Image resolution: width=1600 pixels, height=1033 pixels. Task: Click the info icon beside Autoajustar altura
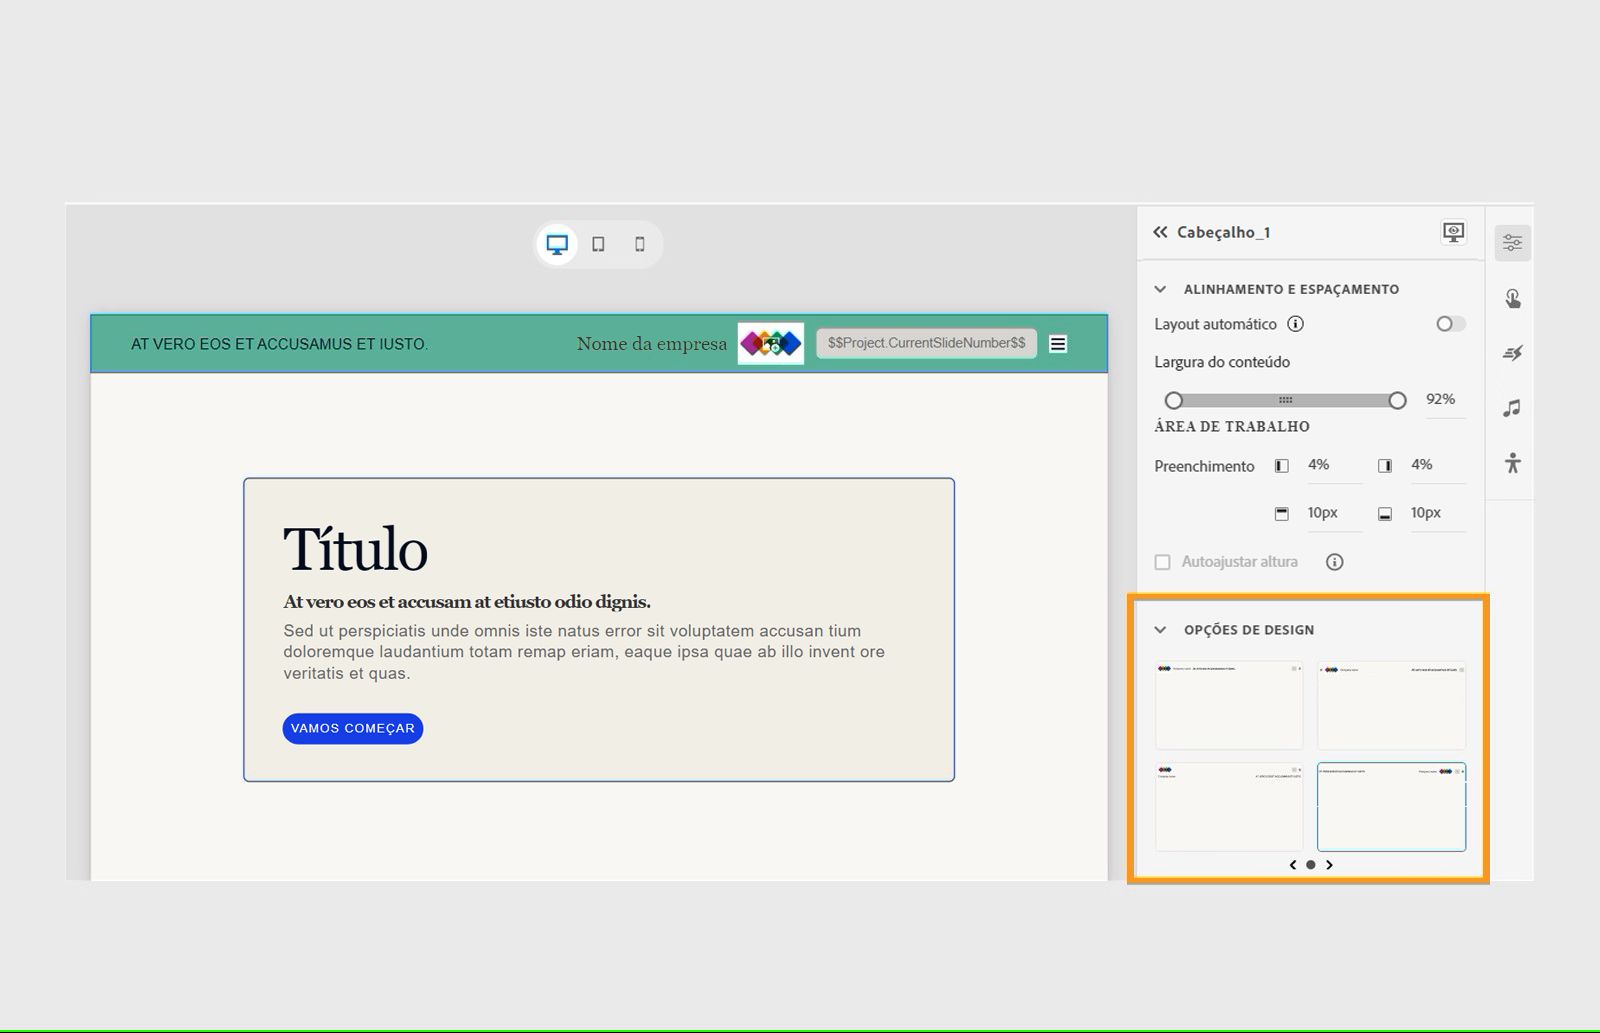[1334, 562]
